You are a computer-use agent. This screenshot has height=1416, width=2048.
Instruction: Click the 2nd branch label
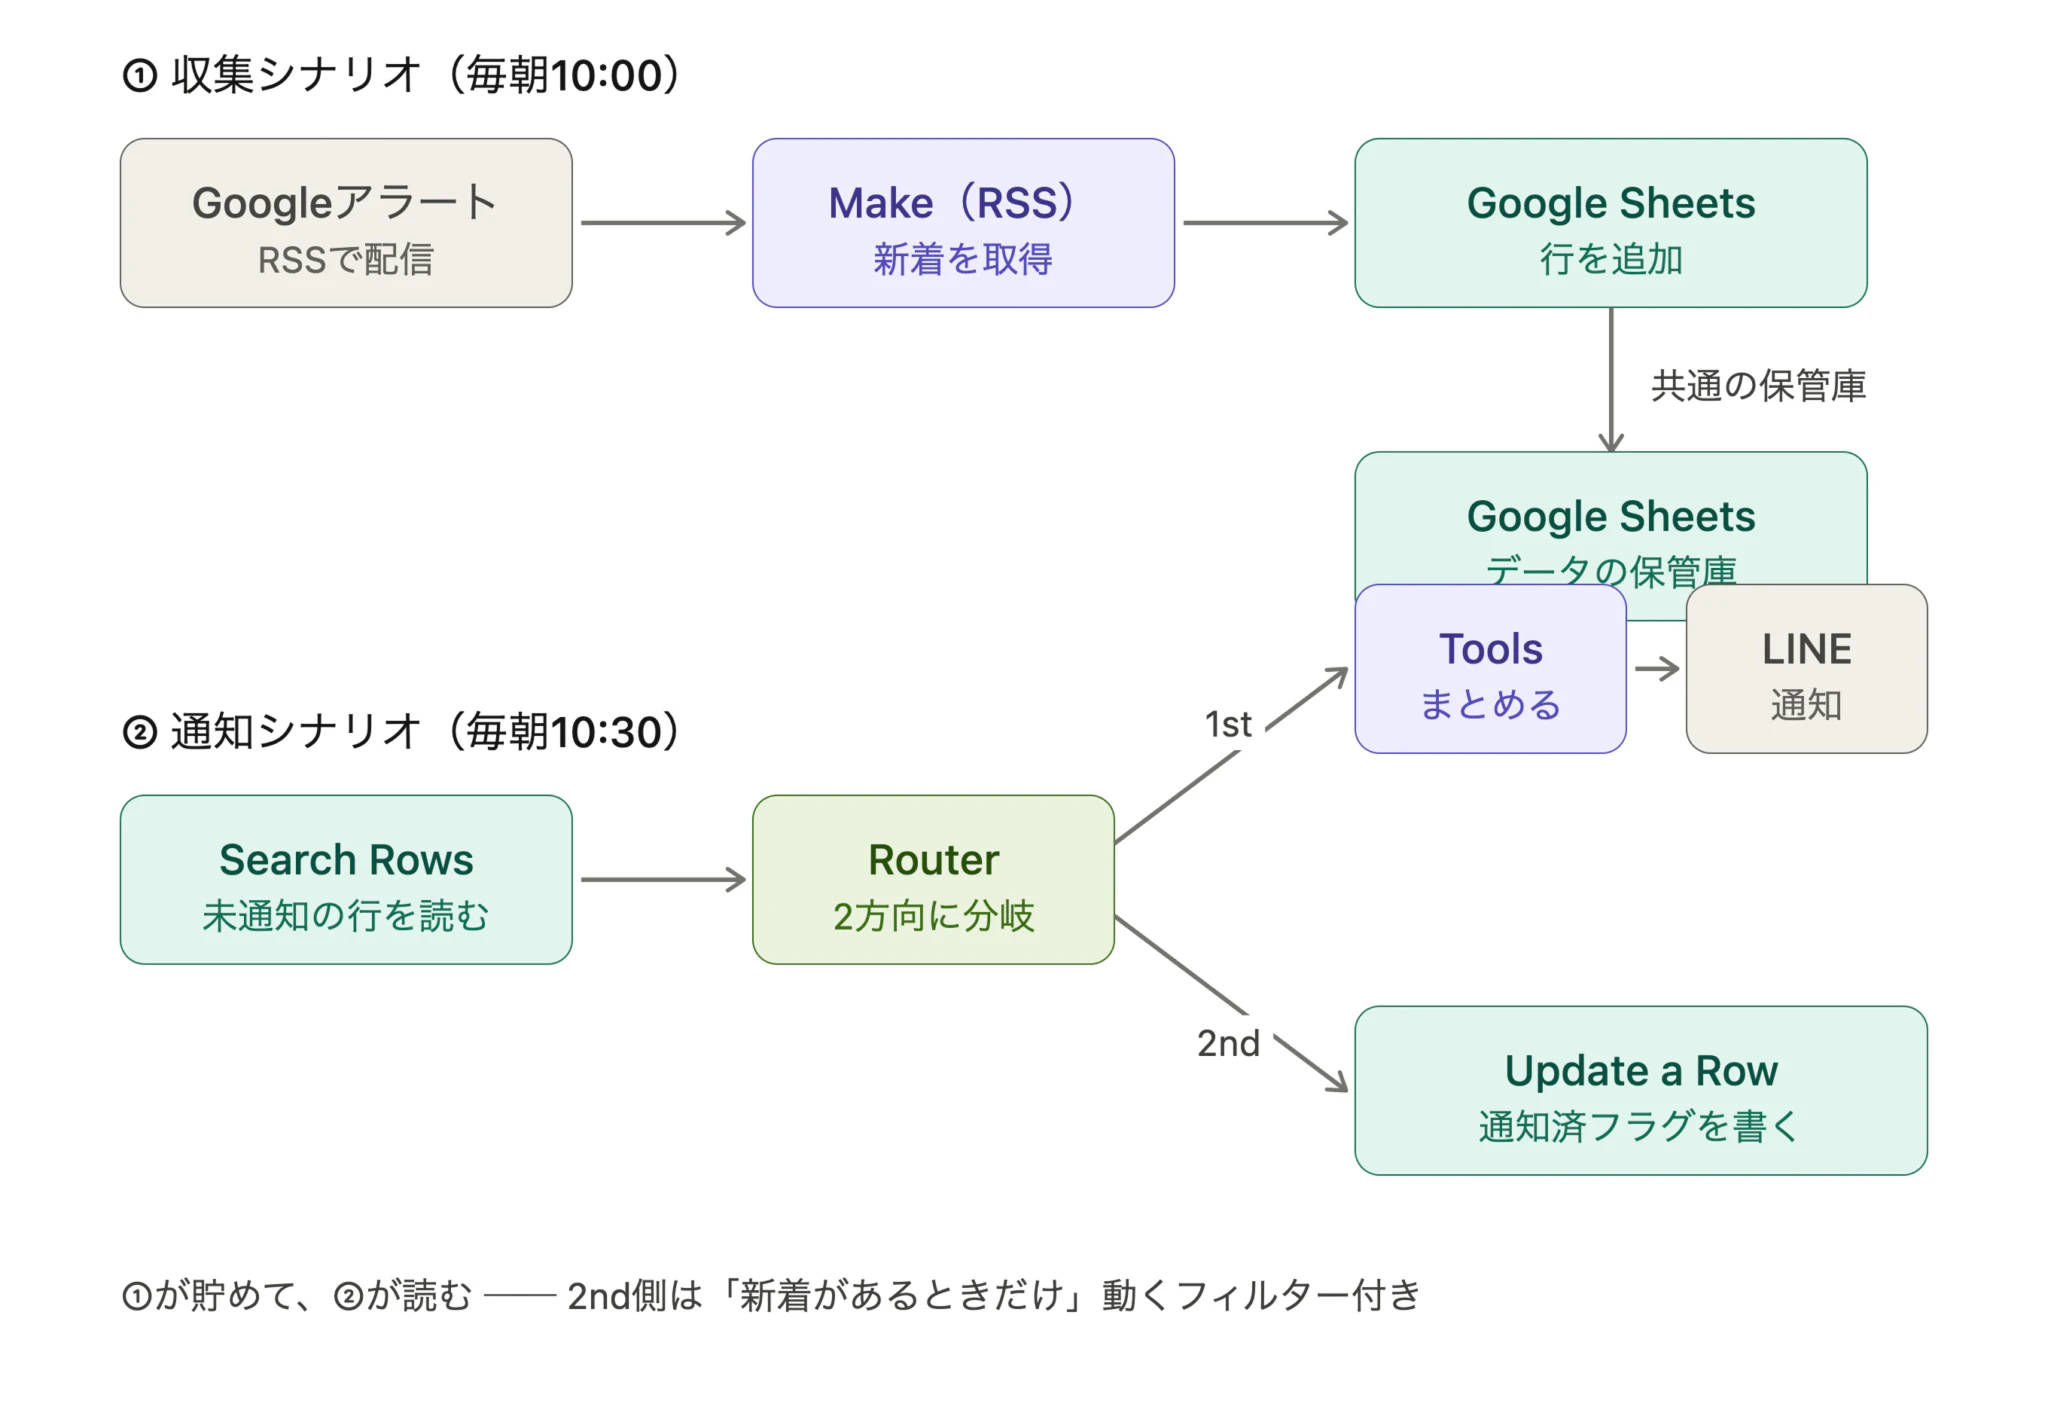pyautogui.click(x=1228, y=1043)
